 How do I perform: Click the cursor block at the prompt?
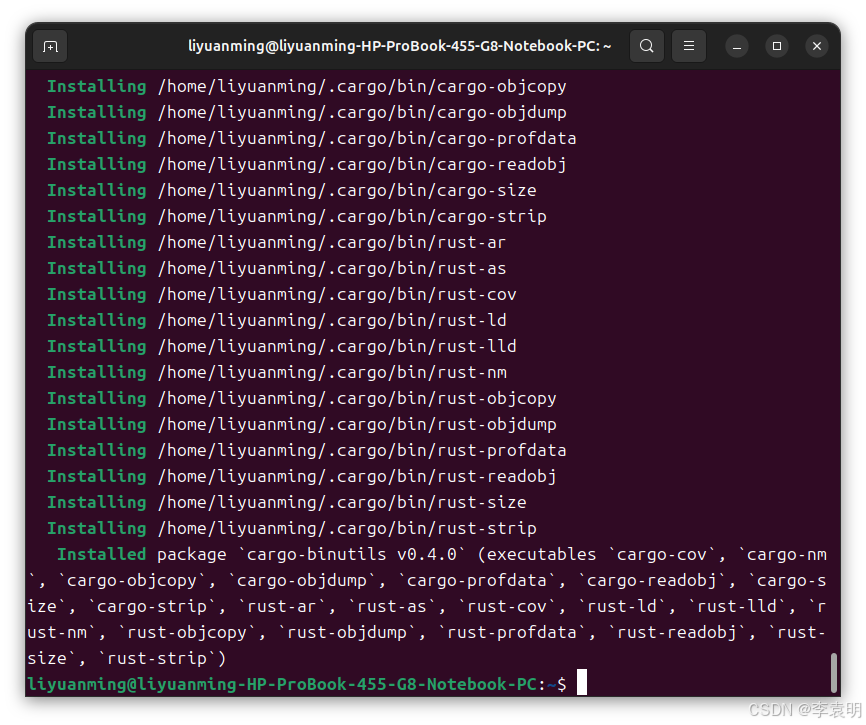coord(582,682)
